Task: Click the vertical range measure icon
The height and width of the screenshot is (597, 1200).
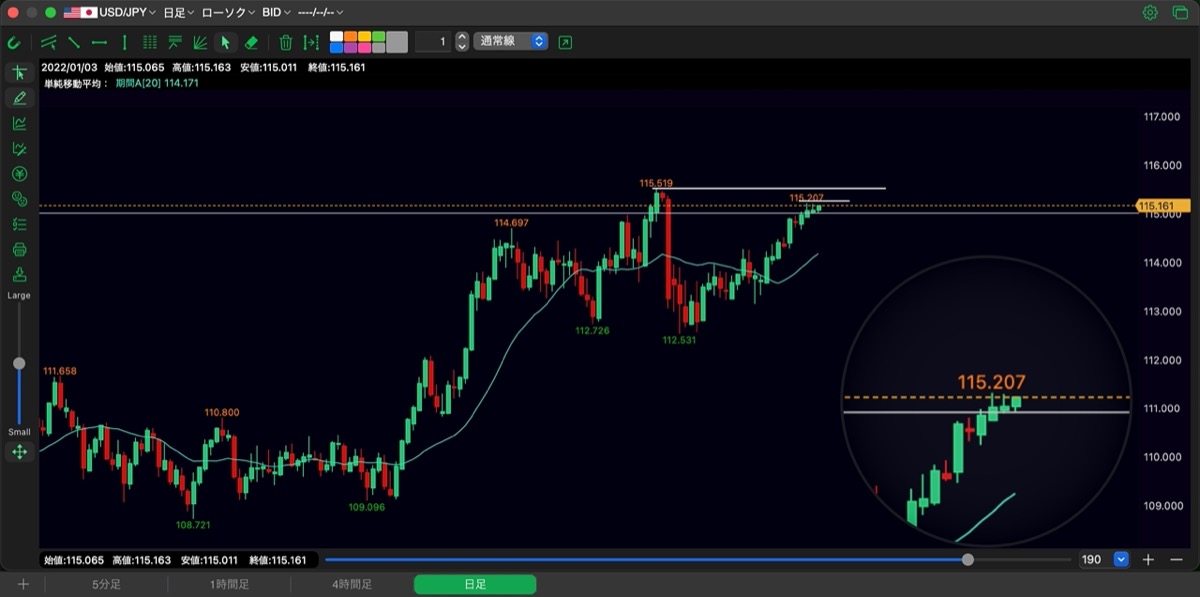Action: [x=312, y=42]
